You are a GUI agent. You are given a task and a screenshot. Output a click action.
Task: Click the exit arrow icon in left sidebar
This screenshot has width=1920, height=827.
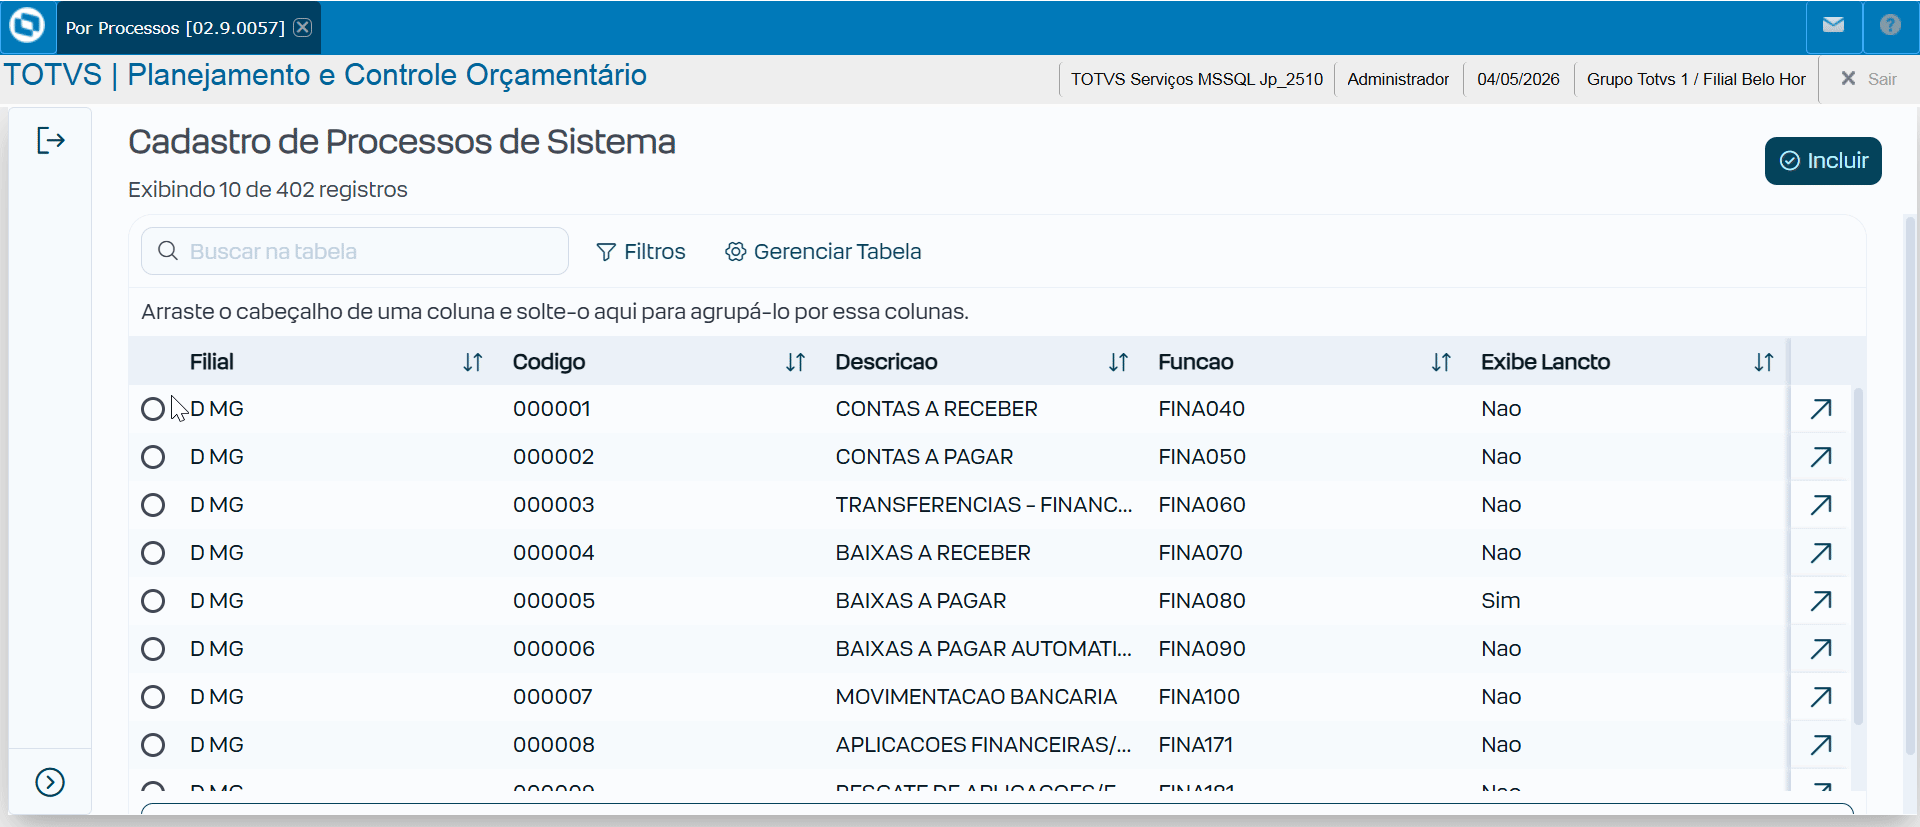[50, 141]
